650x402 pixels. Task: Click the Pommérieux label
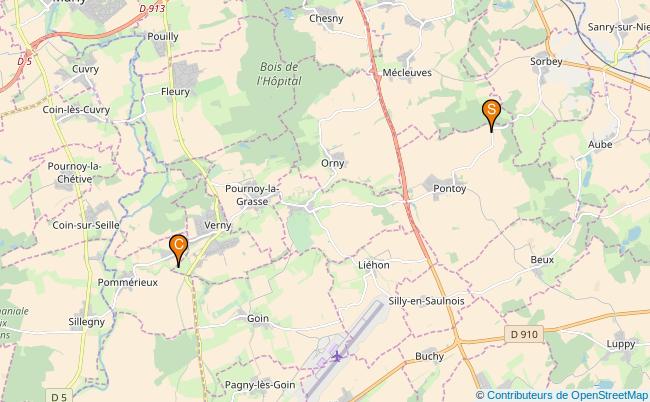128,282
